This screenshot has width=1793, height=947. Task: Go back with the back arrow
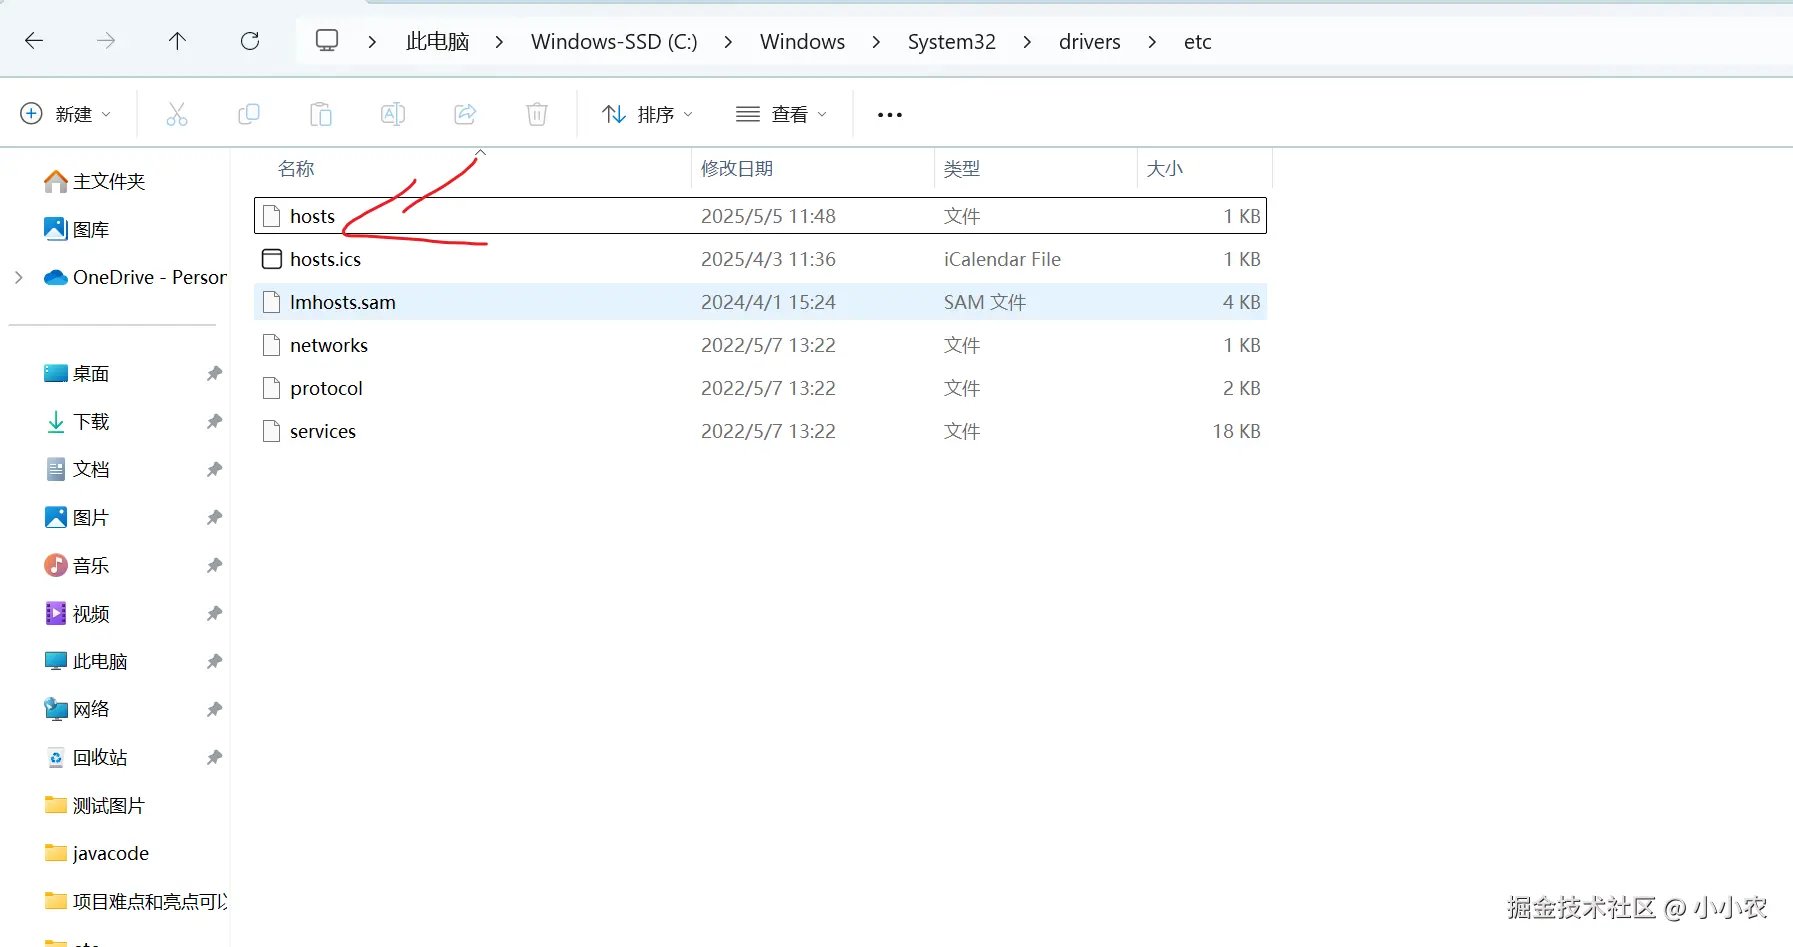click(x=34, y=41)
